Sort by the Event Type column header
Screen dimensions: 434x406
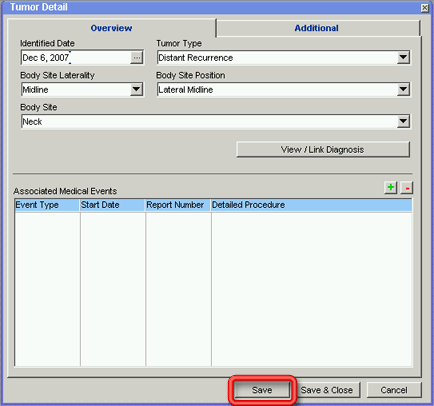pos(47,205)
